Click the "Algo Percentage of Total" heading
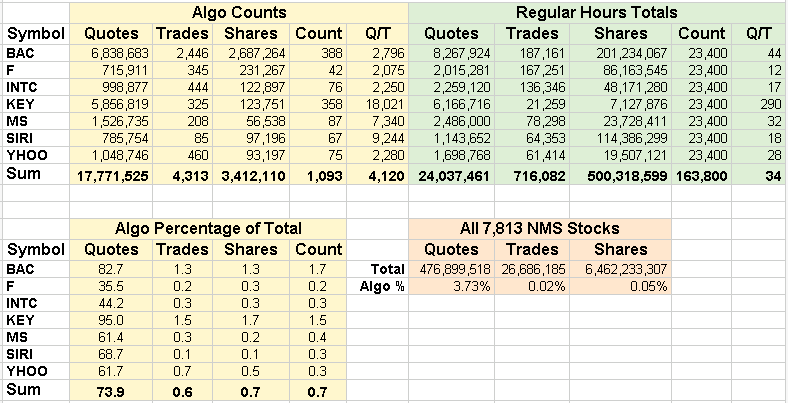 (x=208, y=230)
